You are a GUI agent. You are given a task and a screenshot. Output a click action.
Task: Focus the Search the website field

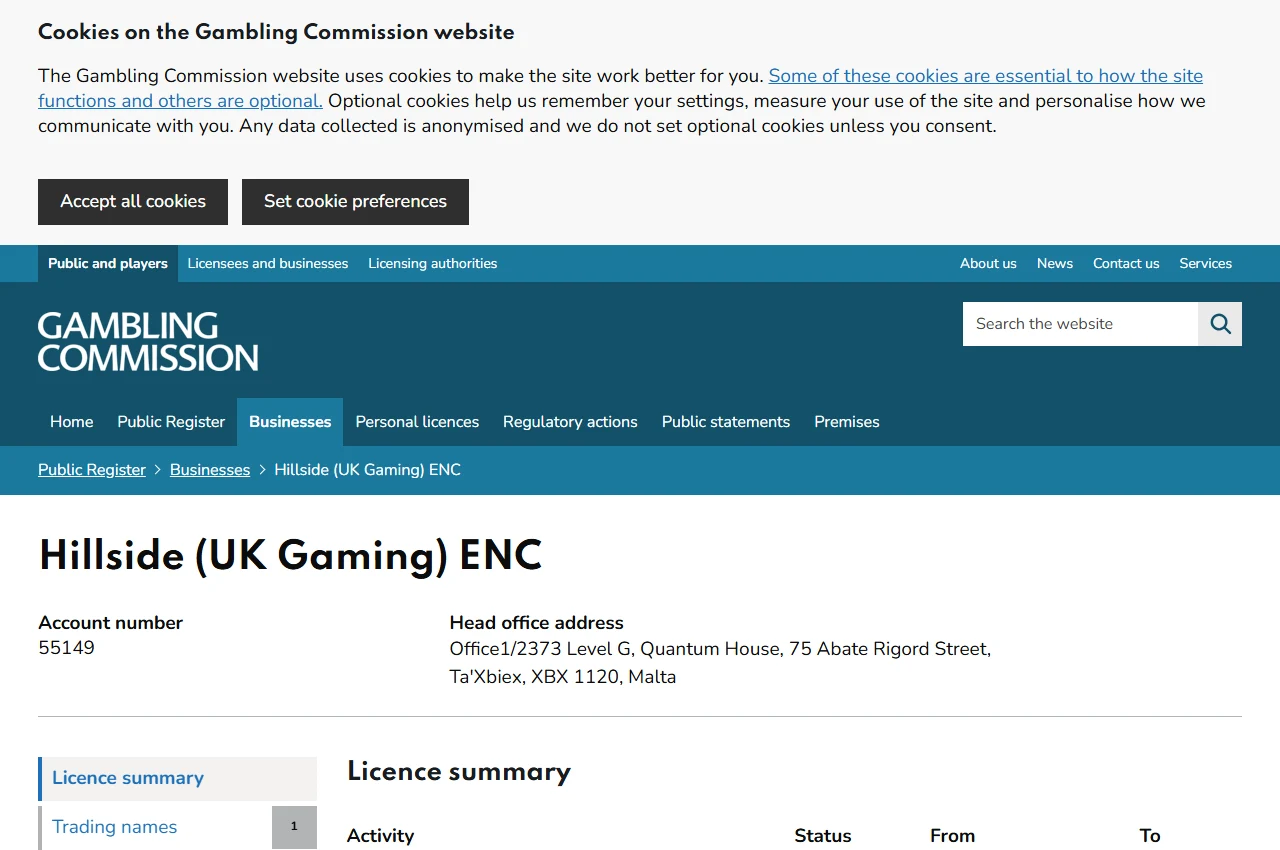1080,324
